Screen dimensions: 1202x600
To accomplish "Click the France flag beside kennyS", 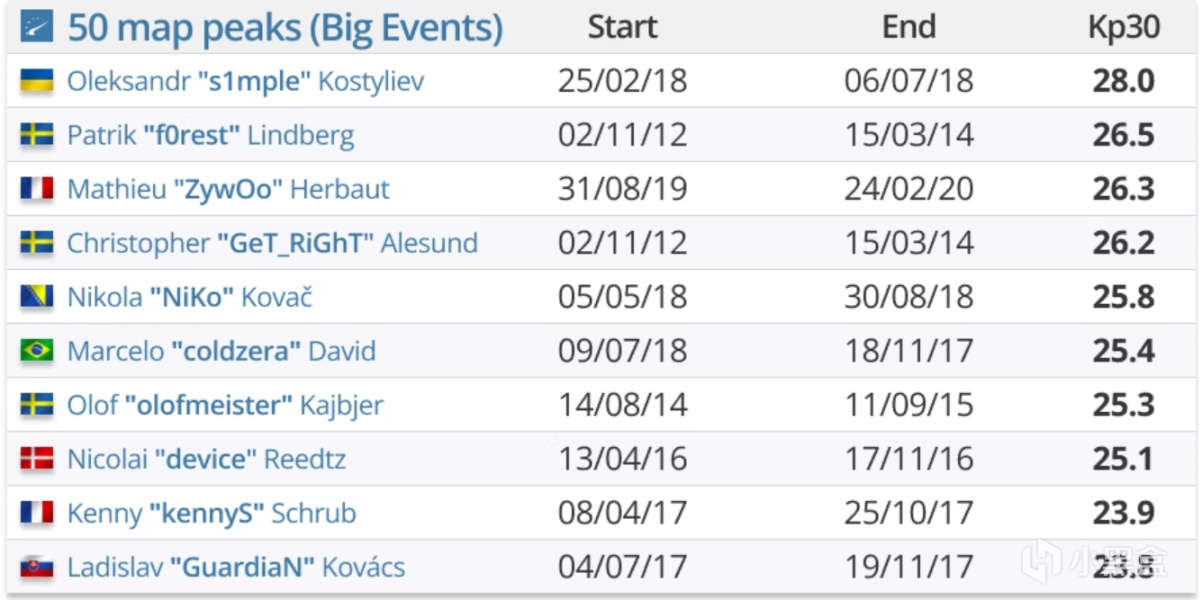I will point(37,513).
